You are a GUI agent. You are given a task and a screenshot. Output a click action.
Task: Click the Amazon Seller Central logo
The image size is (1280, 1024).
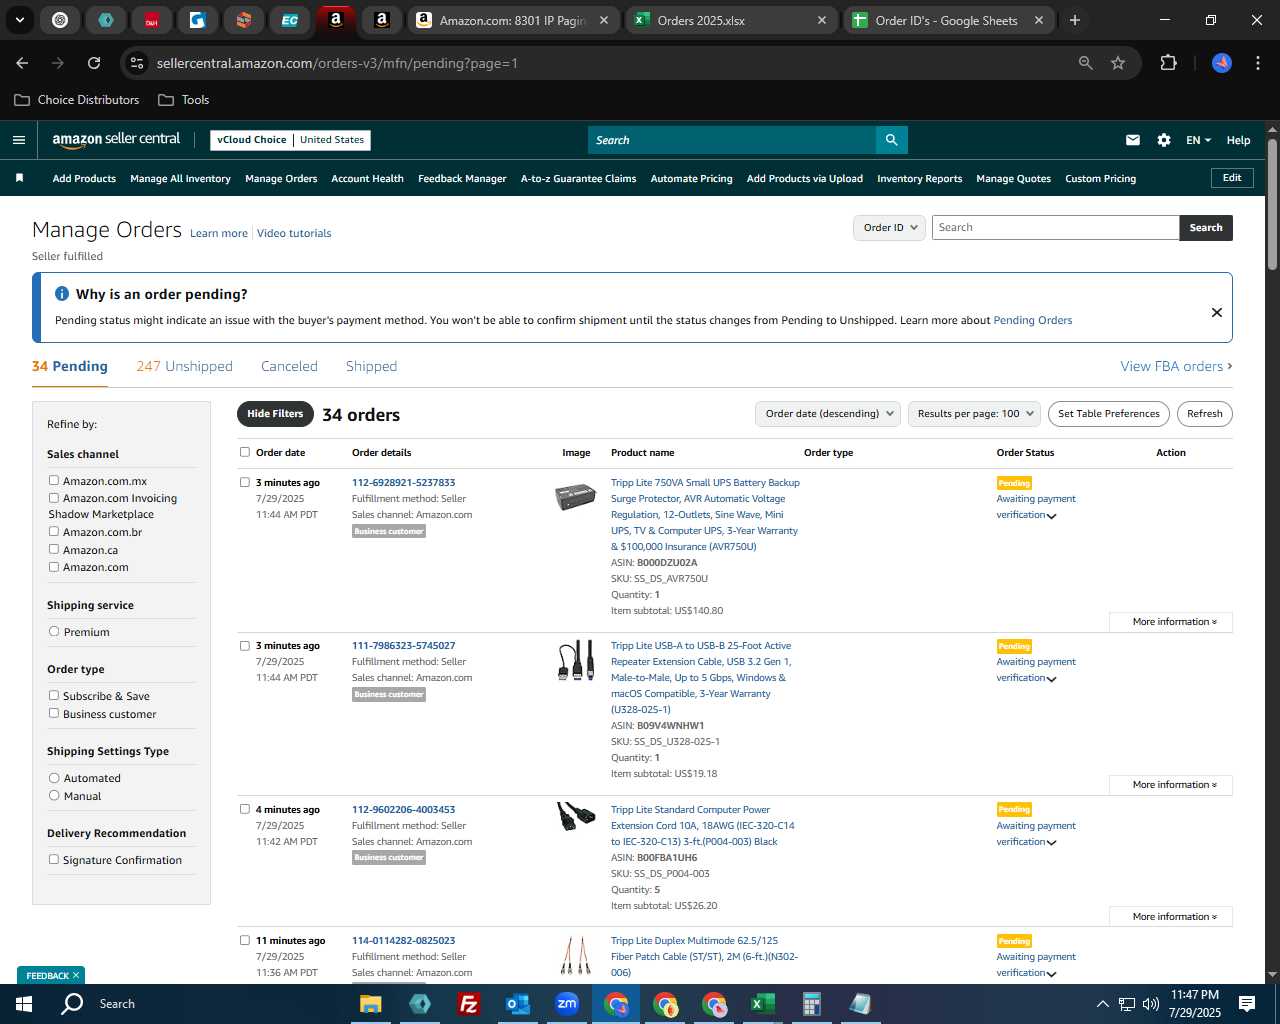tap(116, 140)
